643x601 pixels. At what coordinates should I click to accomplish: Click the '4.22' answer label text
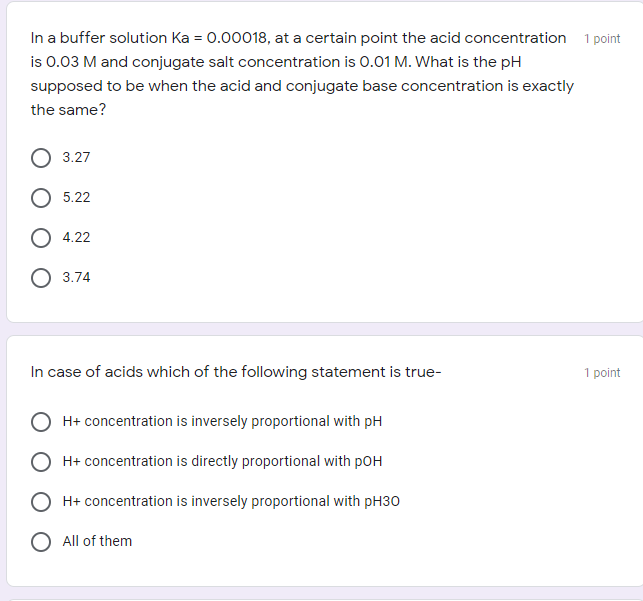coord(76,237)
